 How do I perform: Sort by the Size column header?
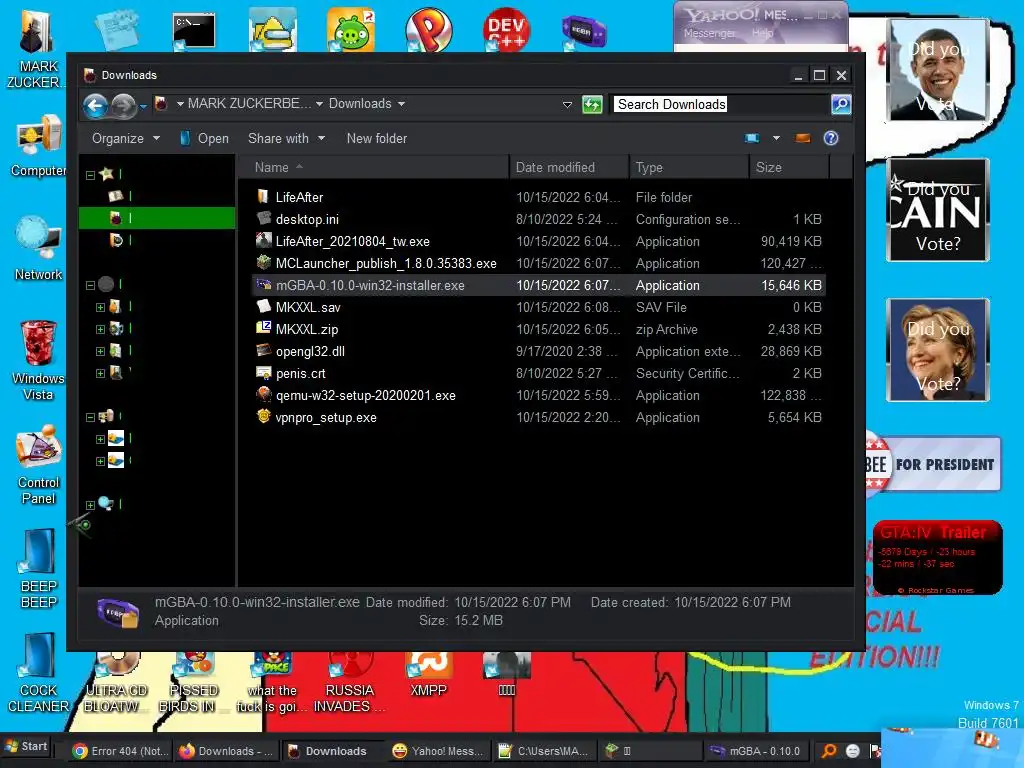(x=789, y=168)
